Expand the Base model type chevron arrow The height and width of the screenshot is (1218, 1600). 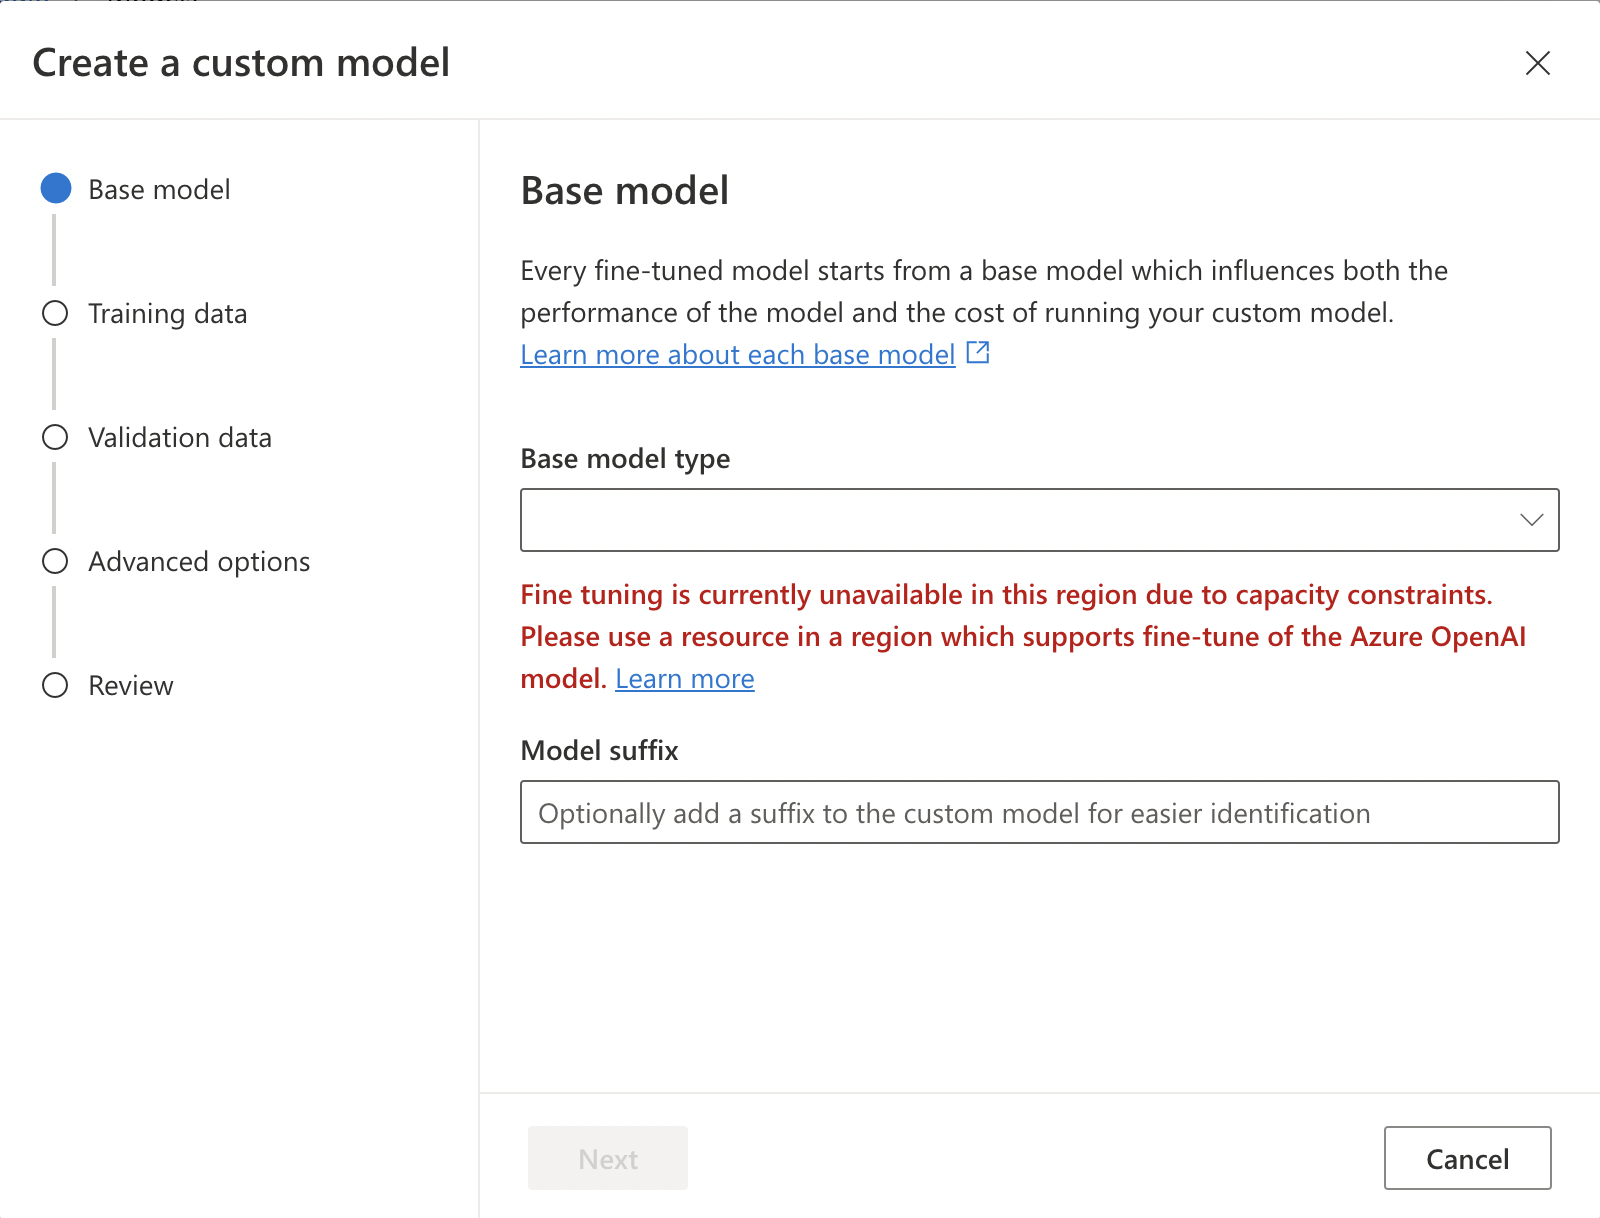[1531, 520]
